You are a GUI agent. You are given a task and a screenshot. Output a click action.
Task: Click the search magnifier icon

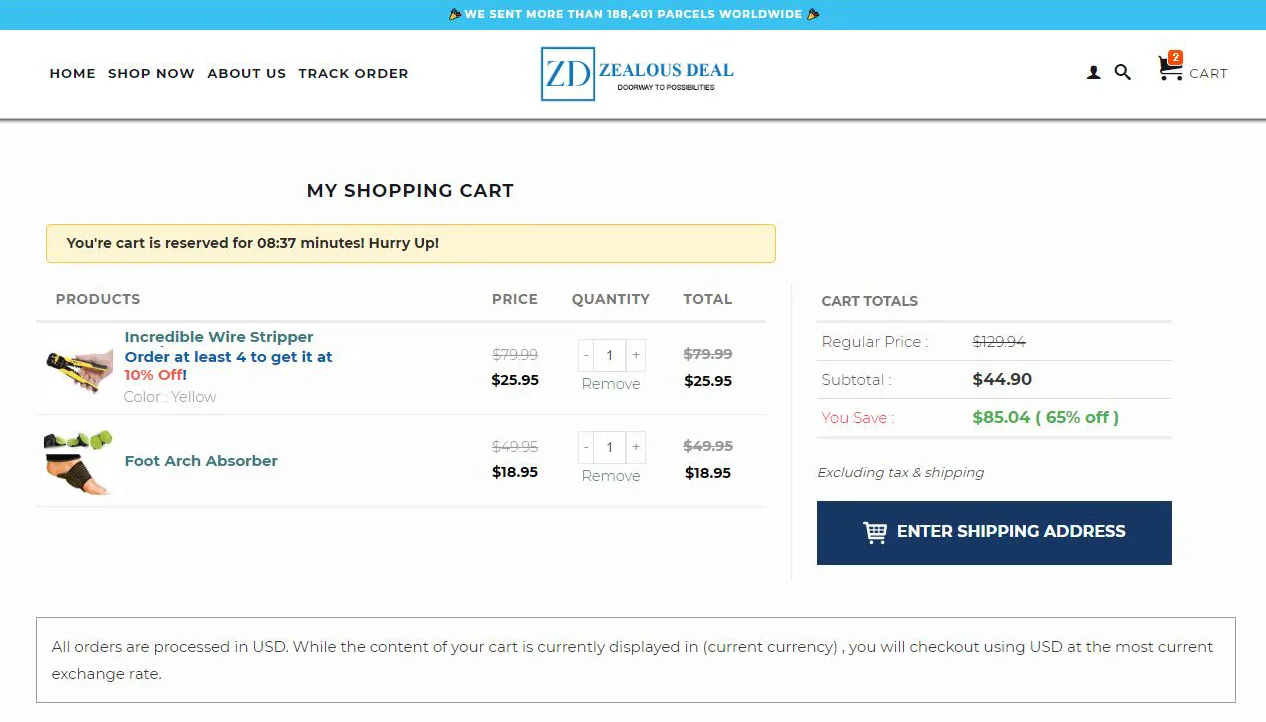1123,72
